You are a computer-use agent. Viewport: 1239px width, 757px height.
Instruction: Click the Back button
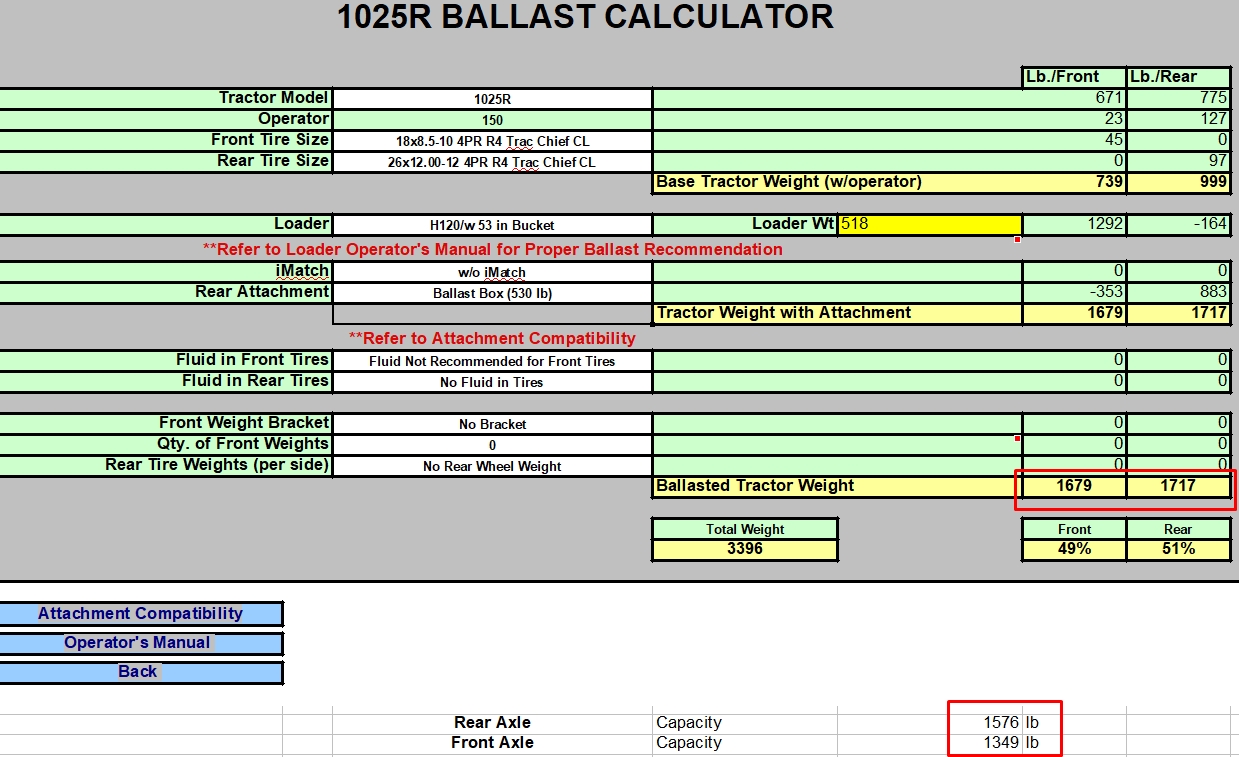click(x=140, y=671)
